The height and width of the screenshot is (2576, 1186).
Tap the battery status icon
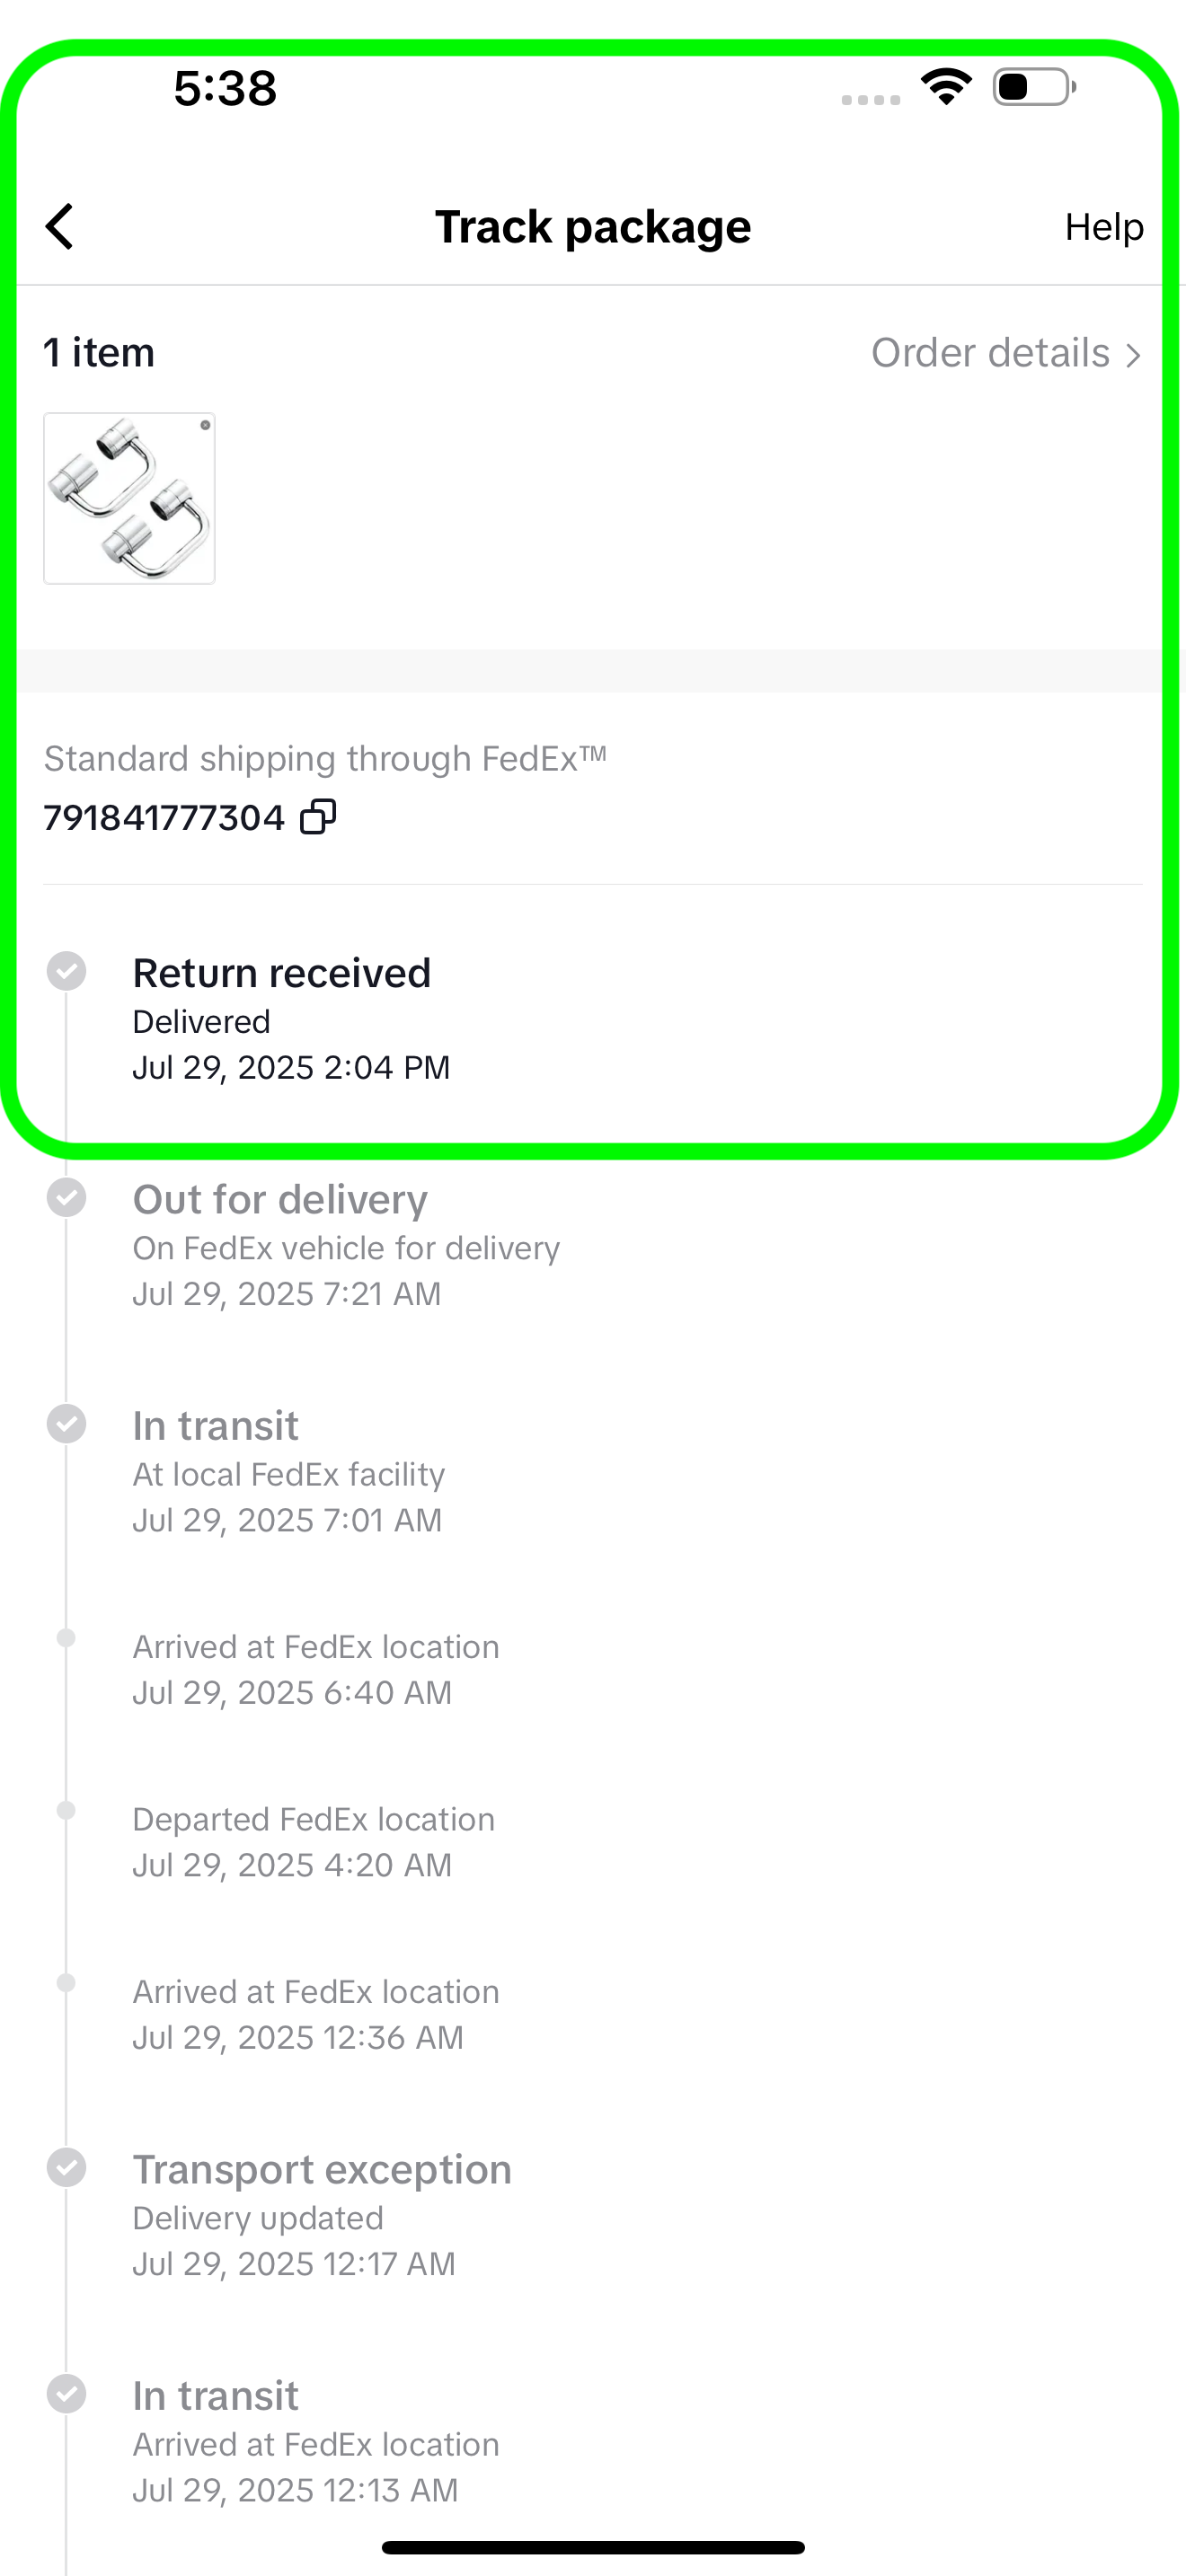[x=1034, y=87]
